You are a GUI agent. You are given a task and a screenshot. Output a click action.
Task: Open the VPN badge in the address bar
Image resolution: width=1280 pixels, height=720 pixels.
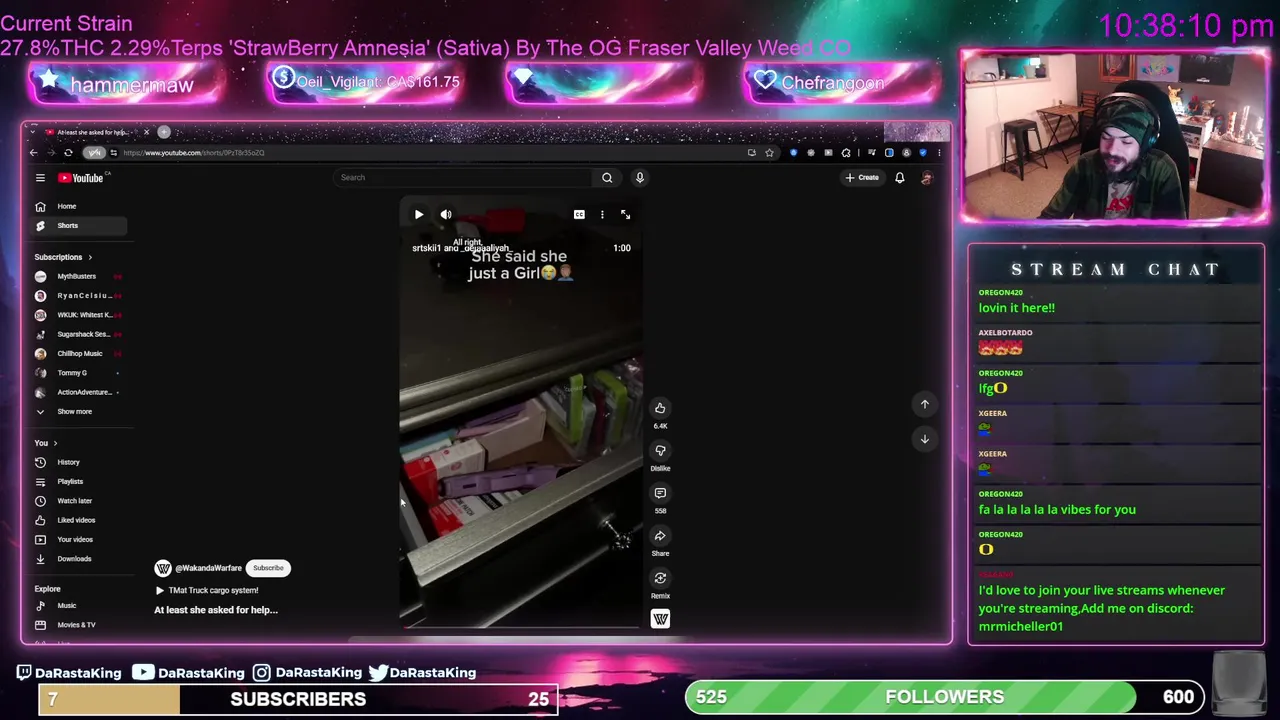[94, 153]
